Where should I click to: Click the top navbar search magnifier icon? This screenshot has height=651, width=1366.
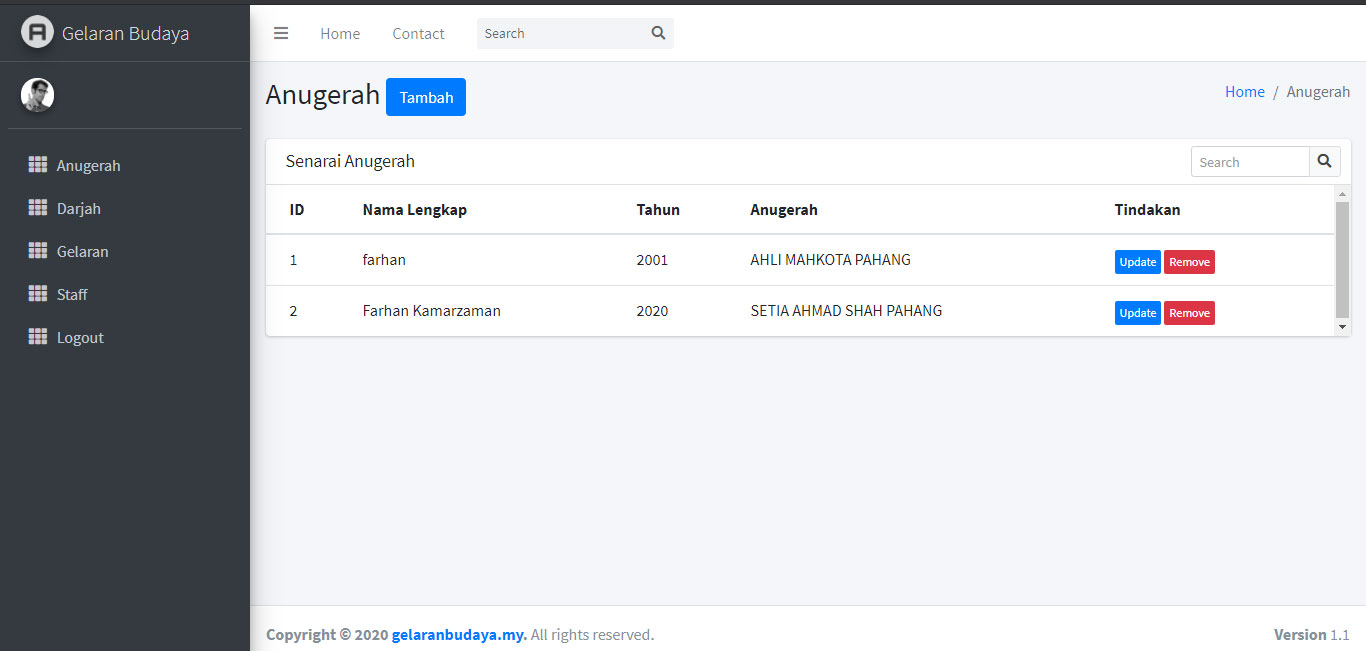click(x=658, y=33)
